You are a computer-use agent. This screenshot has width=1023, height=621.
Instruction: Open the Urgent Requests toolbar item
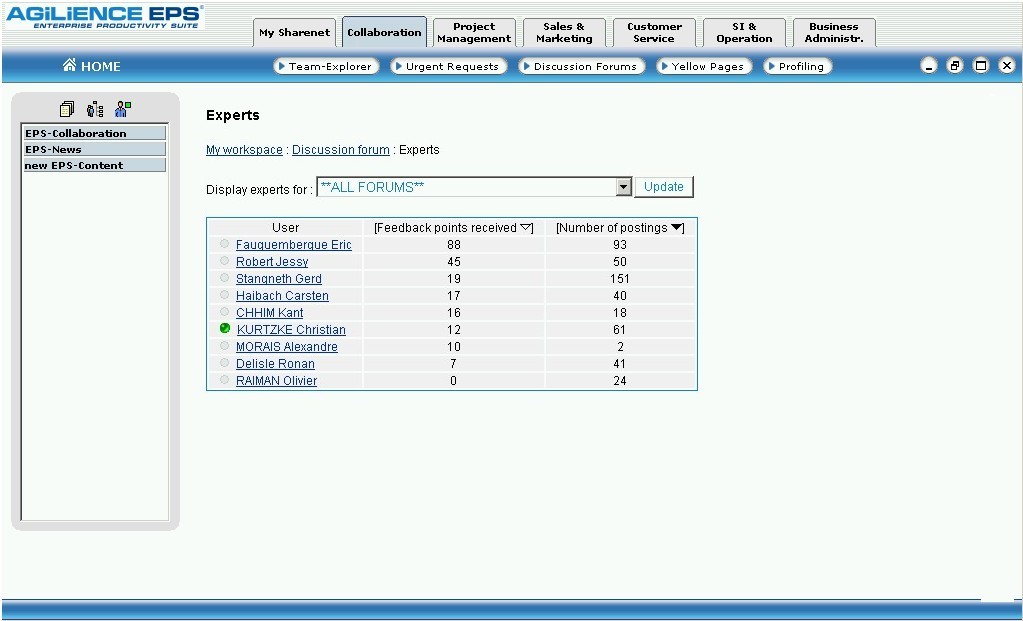[x=449, y=66]
